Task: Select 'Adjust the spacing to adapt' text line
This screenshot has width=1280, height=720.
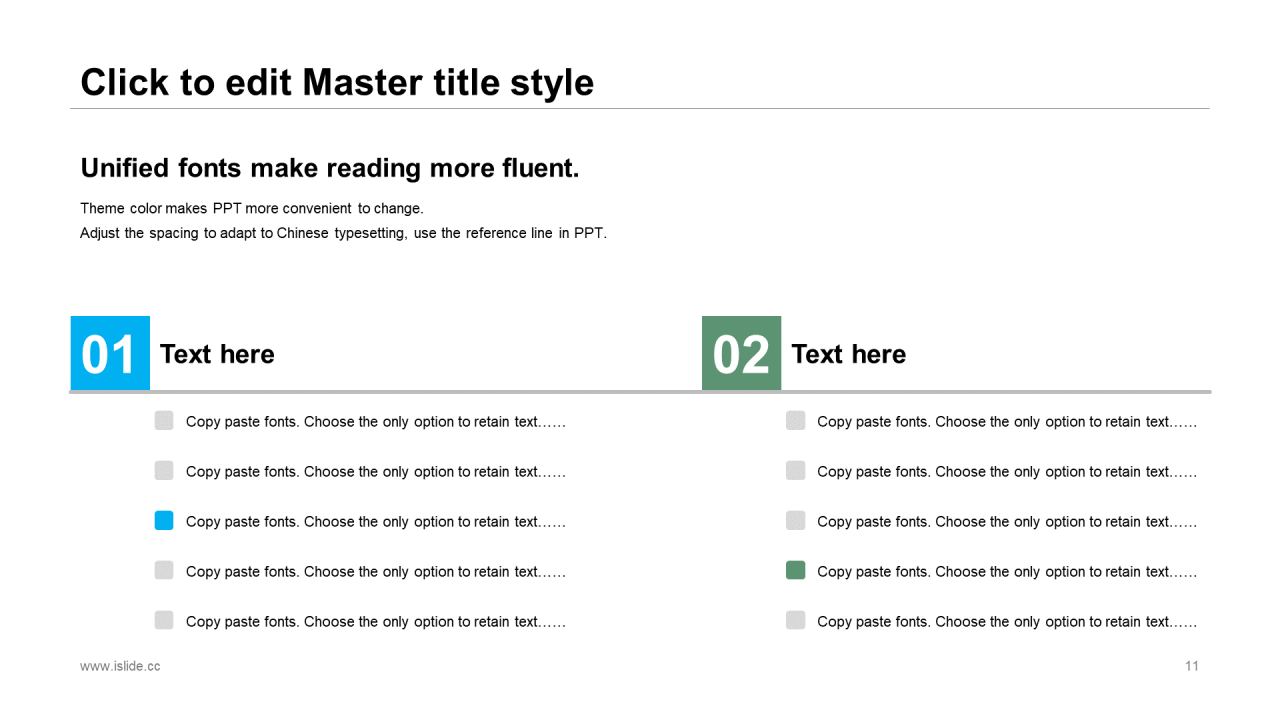Action: [343, 233]
